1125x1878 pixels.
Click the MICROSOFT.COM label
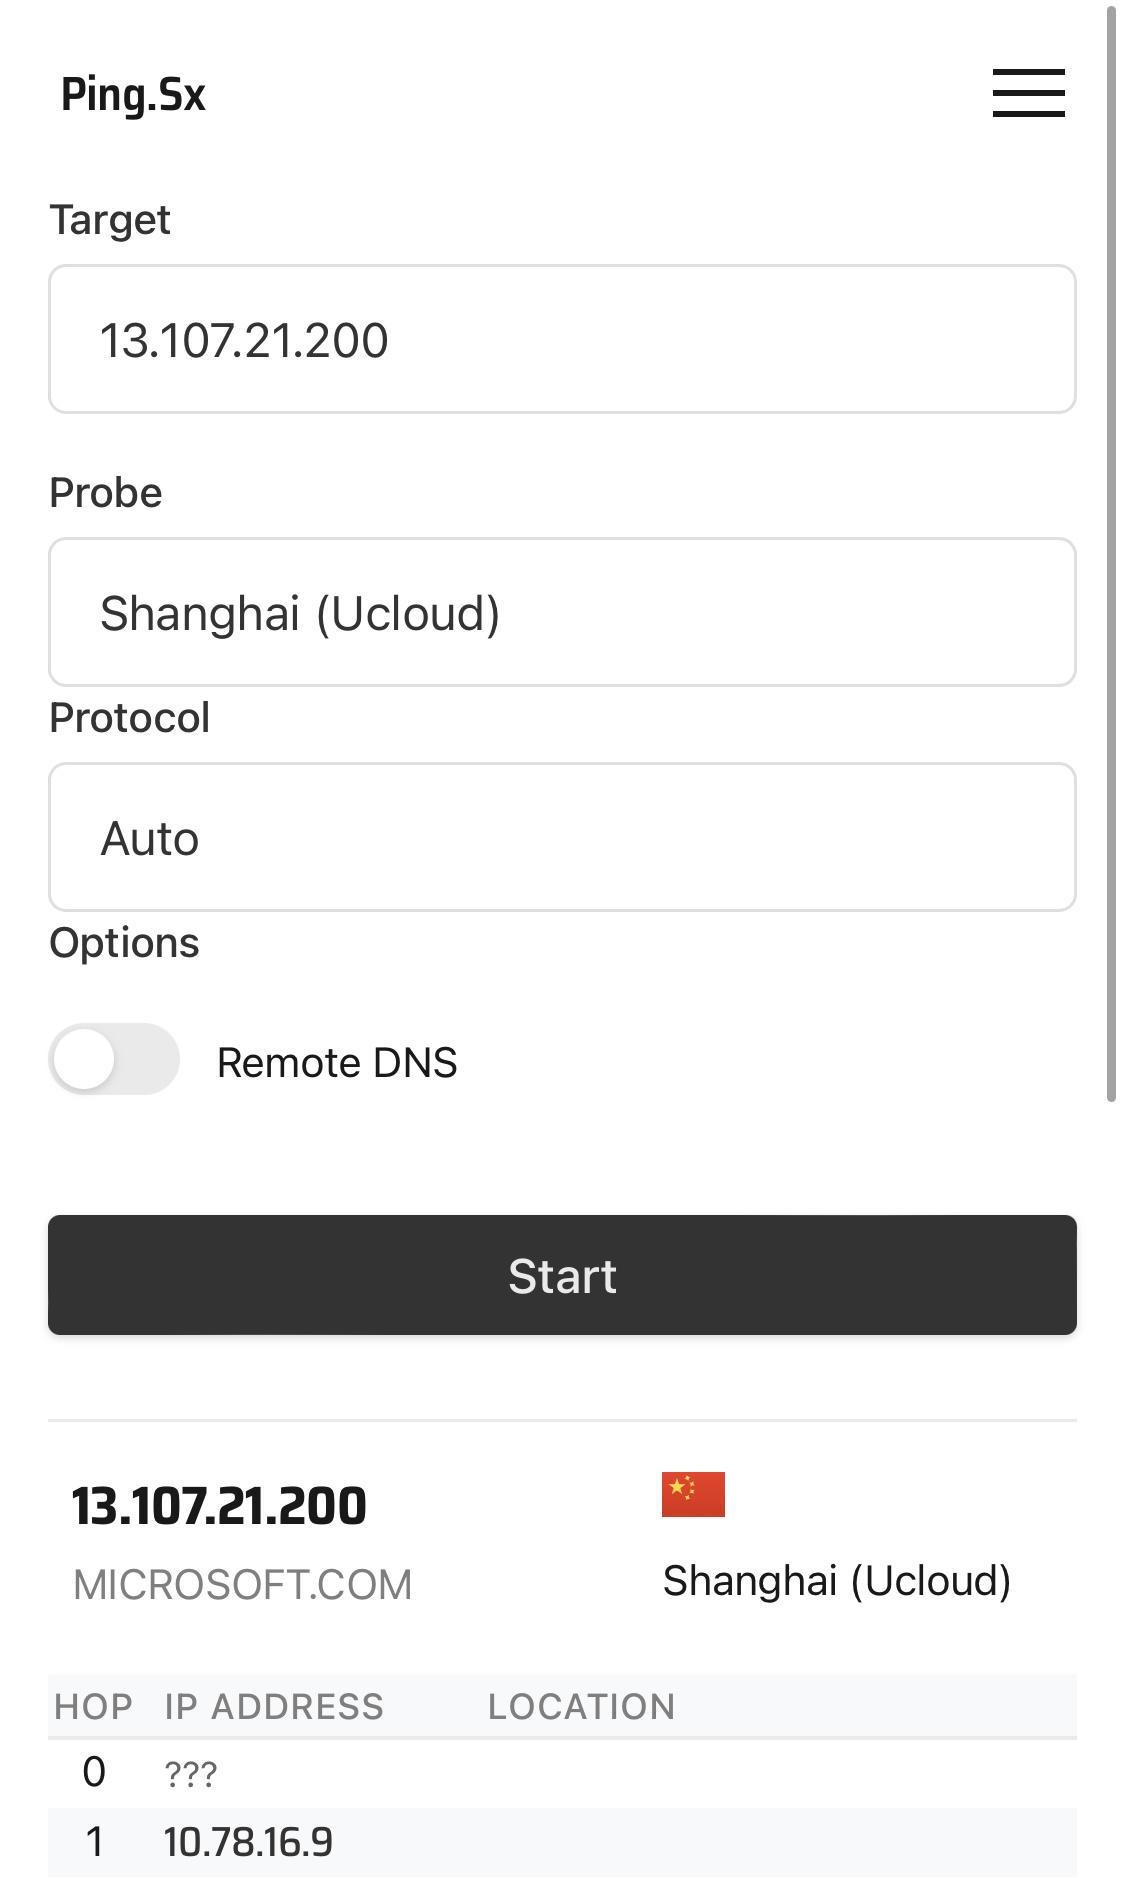242,1585
